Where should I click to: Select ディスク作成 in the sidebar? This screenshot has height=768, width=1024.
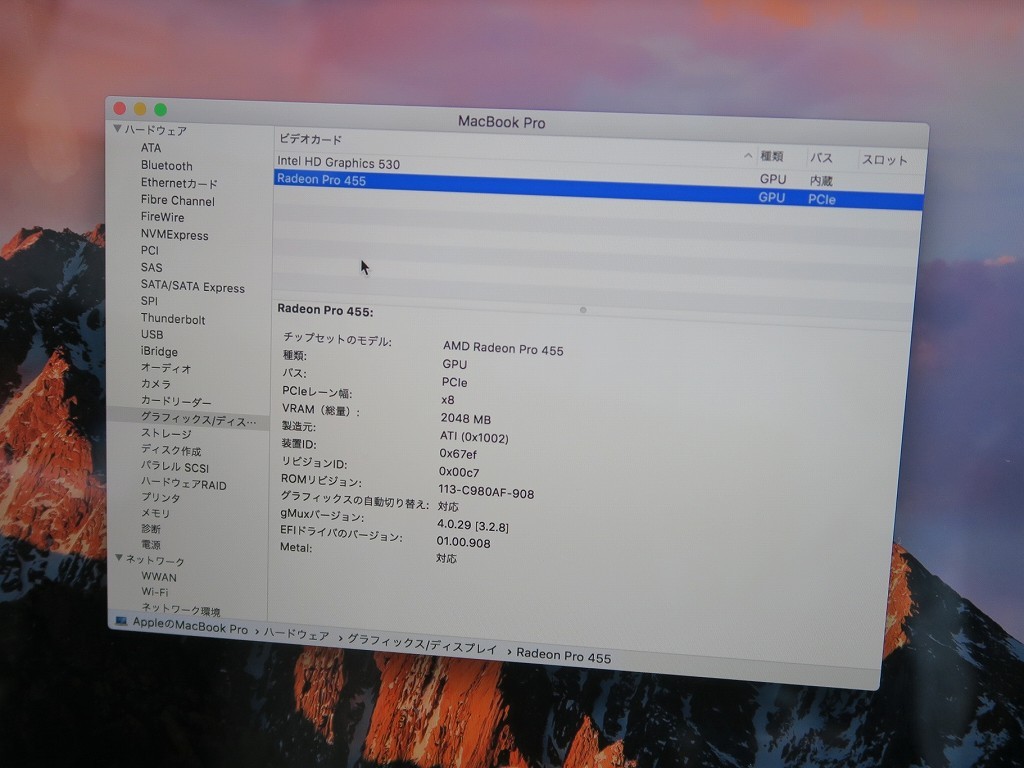point(172,450)
